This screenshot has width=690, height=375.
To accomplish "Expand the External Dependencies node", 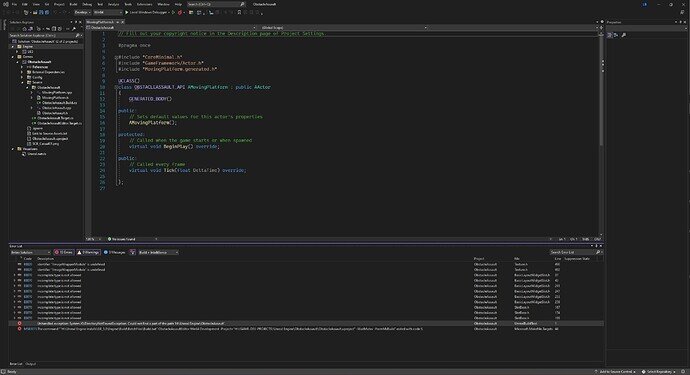I will click(22, 72).
